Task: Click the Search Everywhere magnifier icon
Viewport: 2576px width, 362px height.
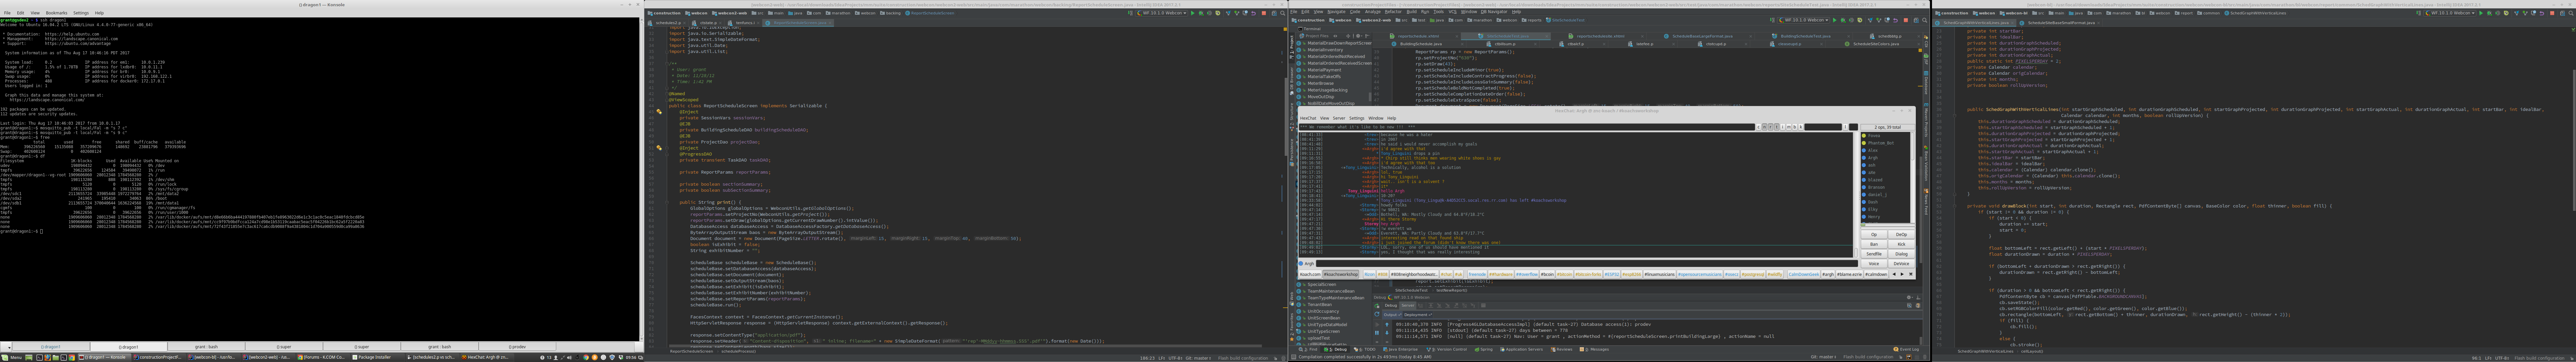Action: (x=1925, y=20)
